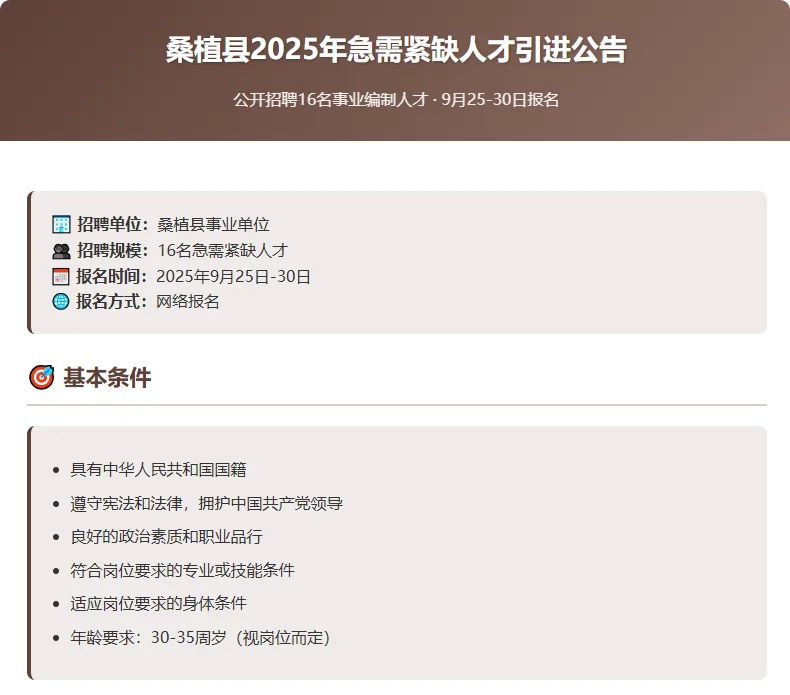Click the title 桑植县2025年急需紧缺人才引进公告

[x=396, y=50]
